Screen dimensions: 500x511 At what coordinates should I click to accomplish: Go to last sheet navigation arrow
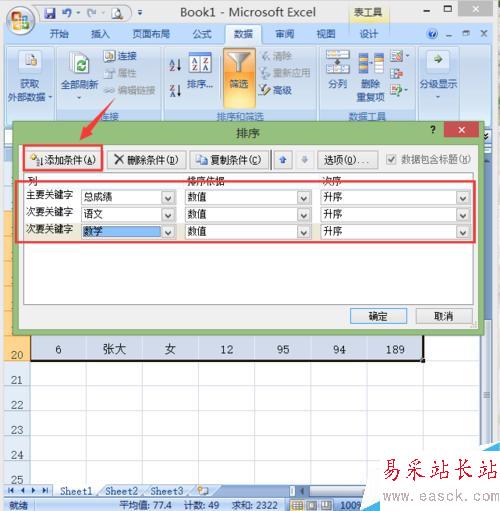click(x=46, y=490)
